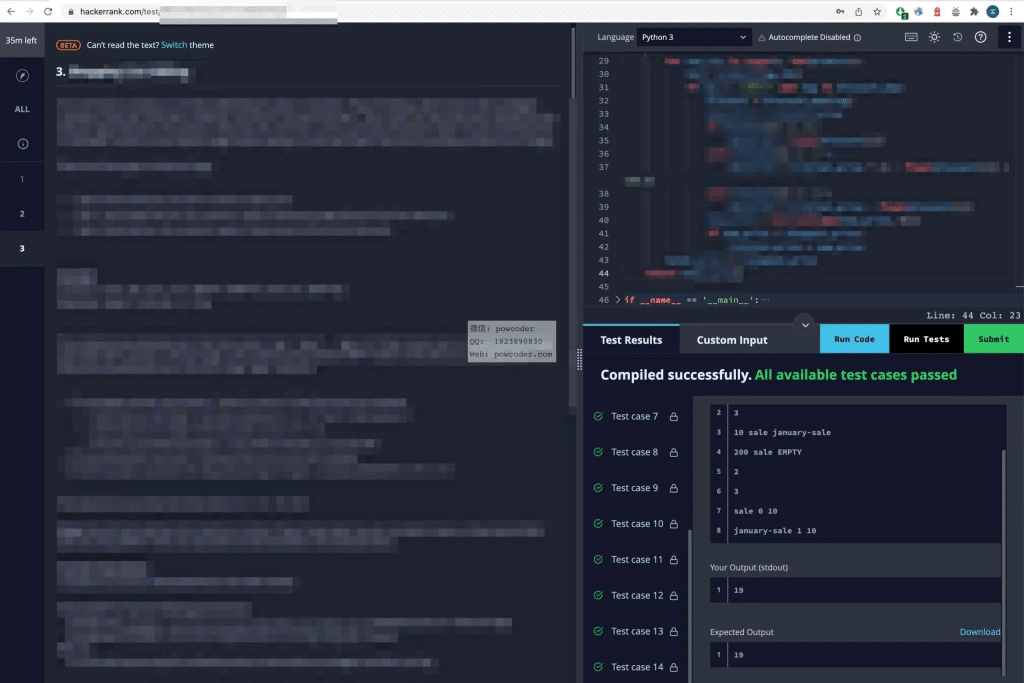Download the Expected Output file
1024x683 pixels.
tap(980, 631)
